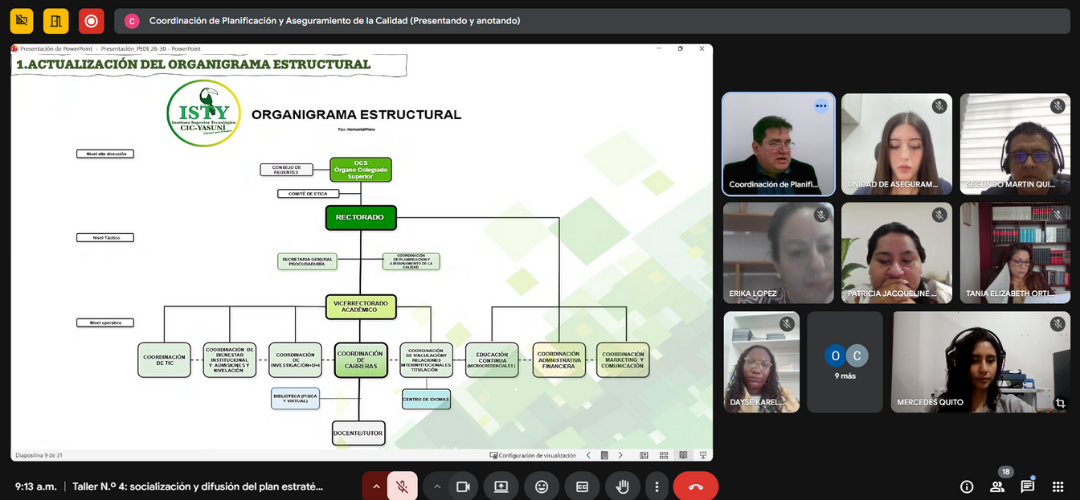Screen dimensions: 1080x500
Task: Turn off the camera
Action: tap(463, 486)
